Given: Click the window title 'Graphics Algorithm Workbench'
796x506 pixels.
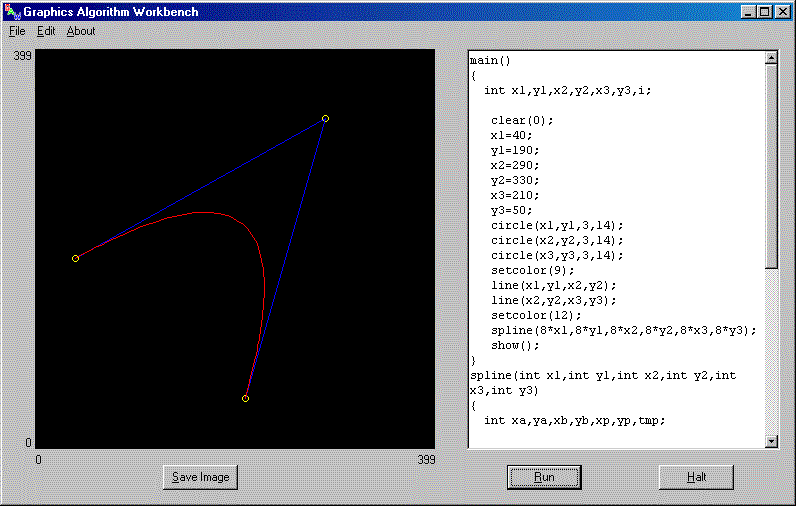Looking at the screenshot, I should [111, 12].
